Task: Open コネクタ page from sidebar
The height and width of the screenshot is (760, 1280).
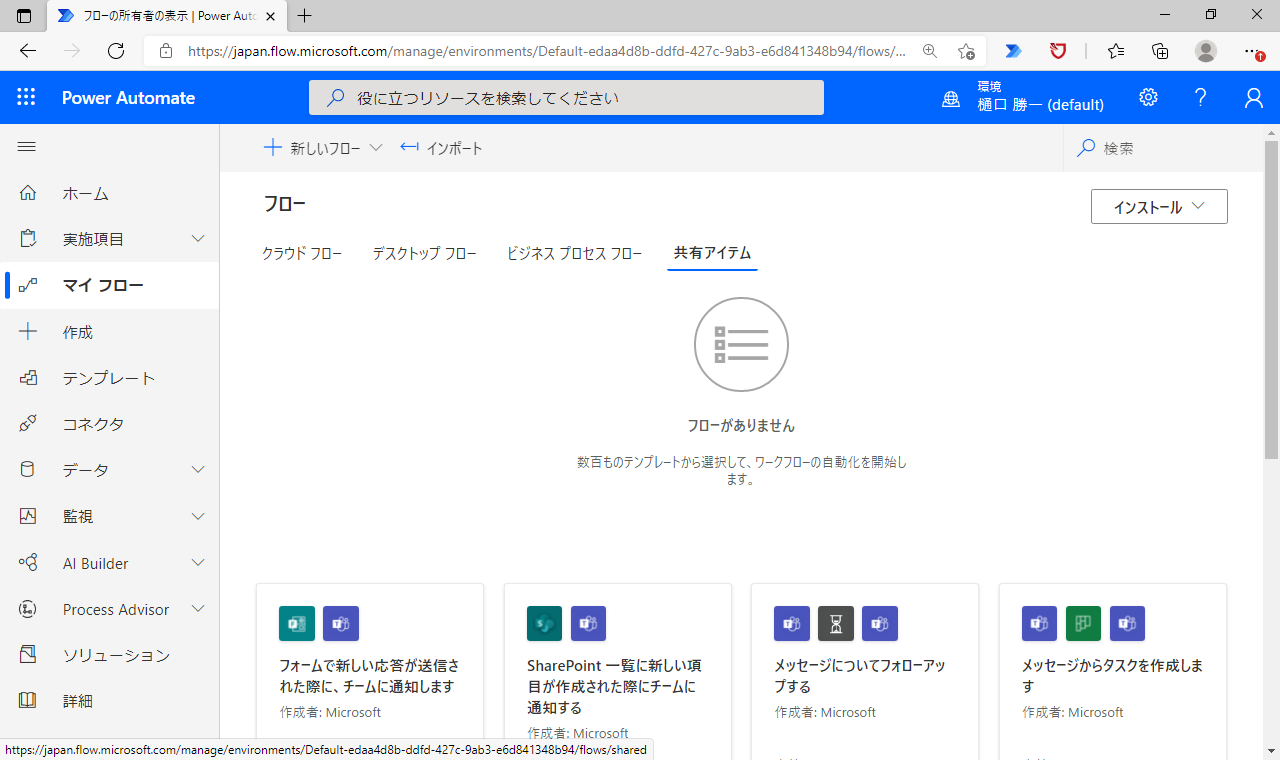Action: pyautogui.click(x=93, y=424)
